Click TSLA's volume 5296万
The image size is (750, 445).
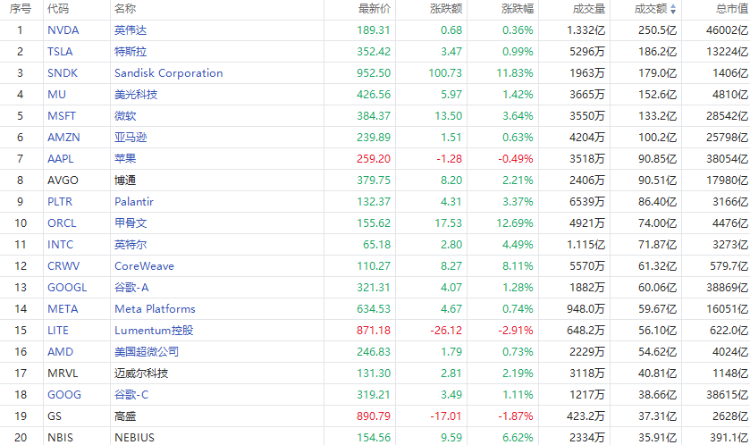coord(587,52)
